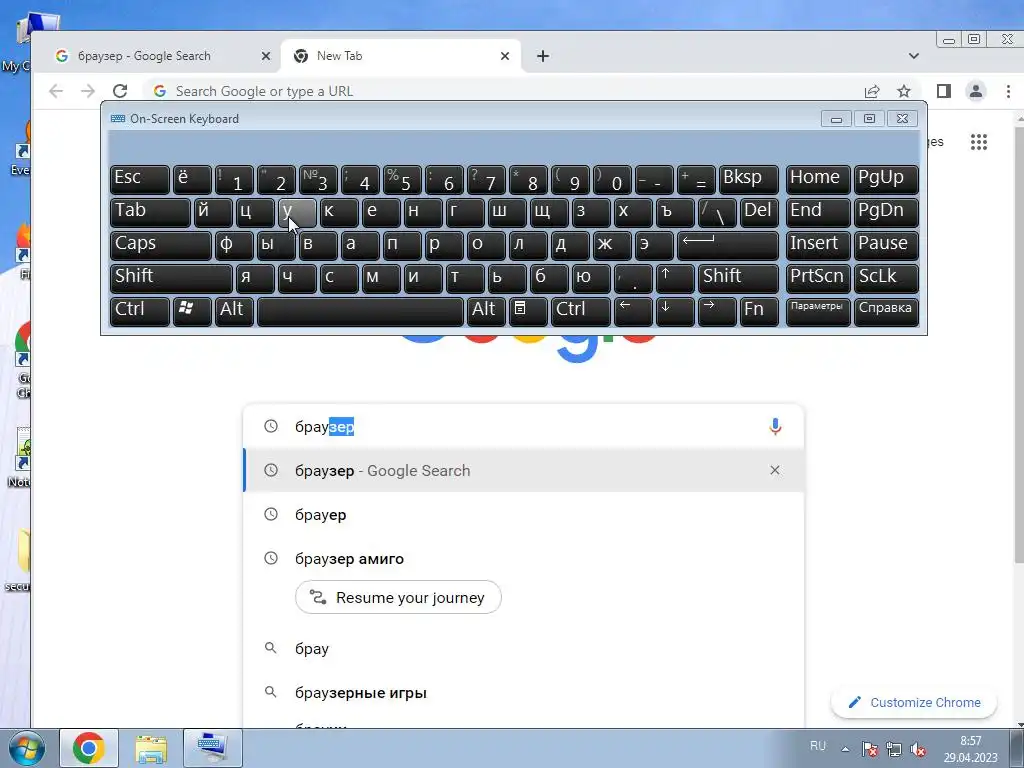Choose suggestion браузер амиго

pos(523,558)
